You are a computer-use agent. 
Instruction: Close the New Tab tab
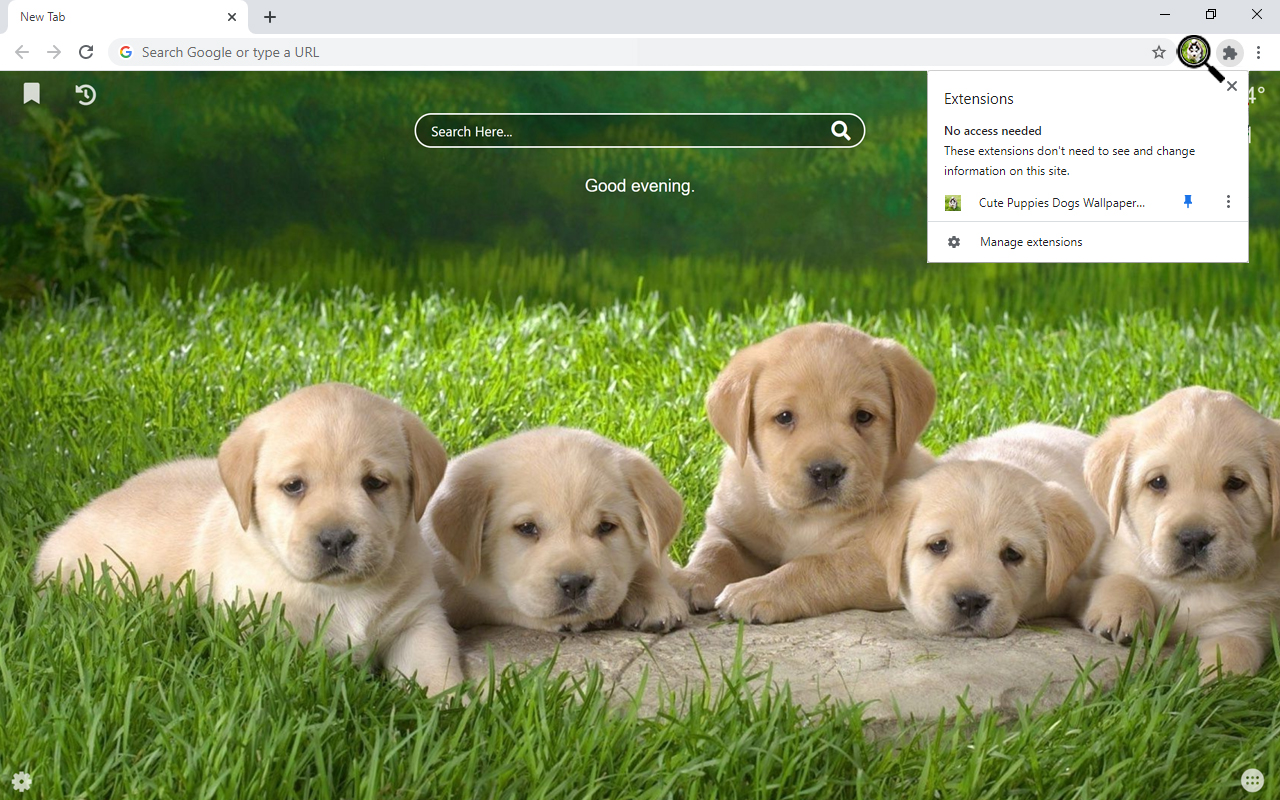(x=232, y=17)
